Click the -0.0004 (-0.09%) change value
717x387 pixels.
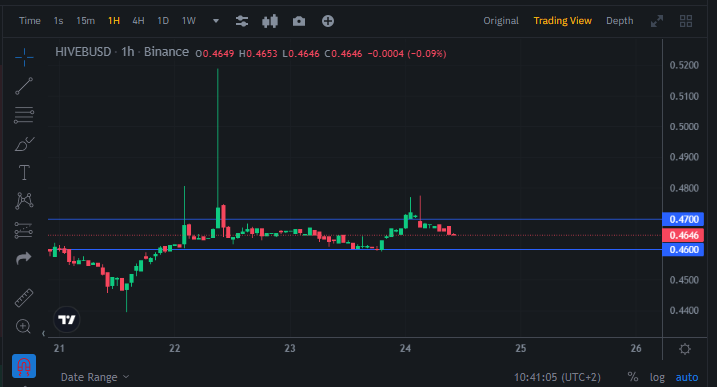[x=407, y=54]
